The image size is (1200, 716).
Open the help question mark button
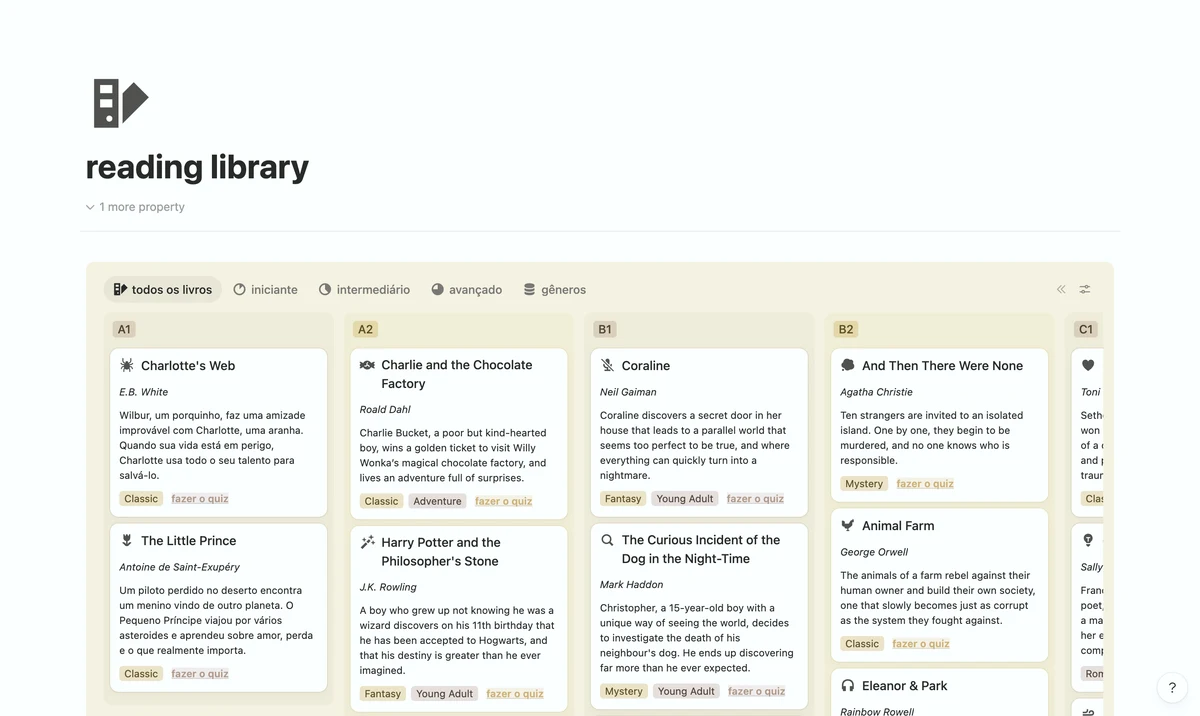point(1172,688)
